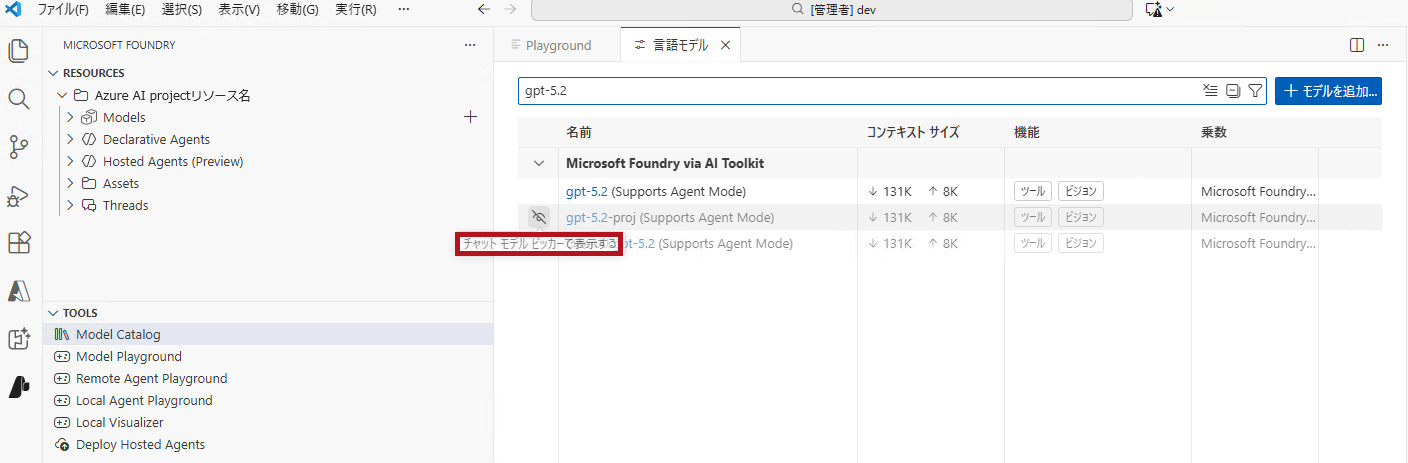Open the 選択(S) menu

click(182, 9)
